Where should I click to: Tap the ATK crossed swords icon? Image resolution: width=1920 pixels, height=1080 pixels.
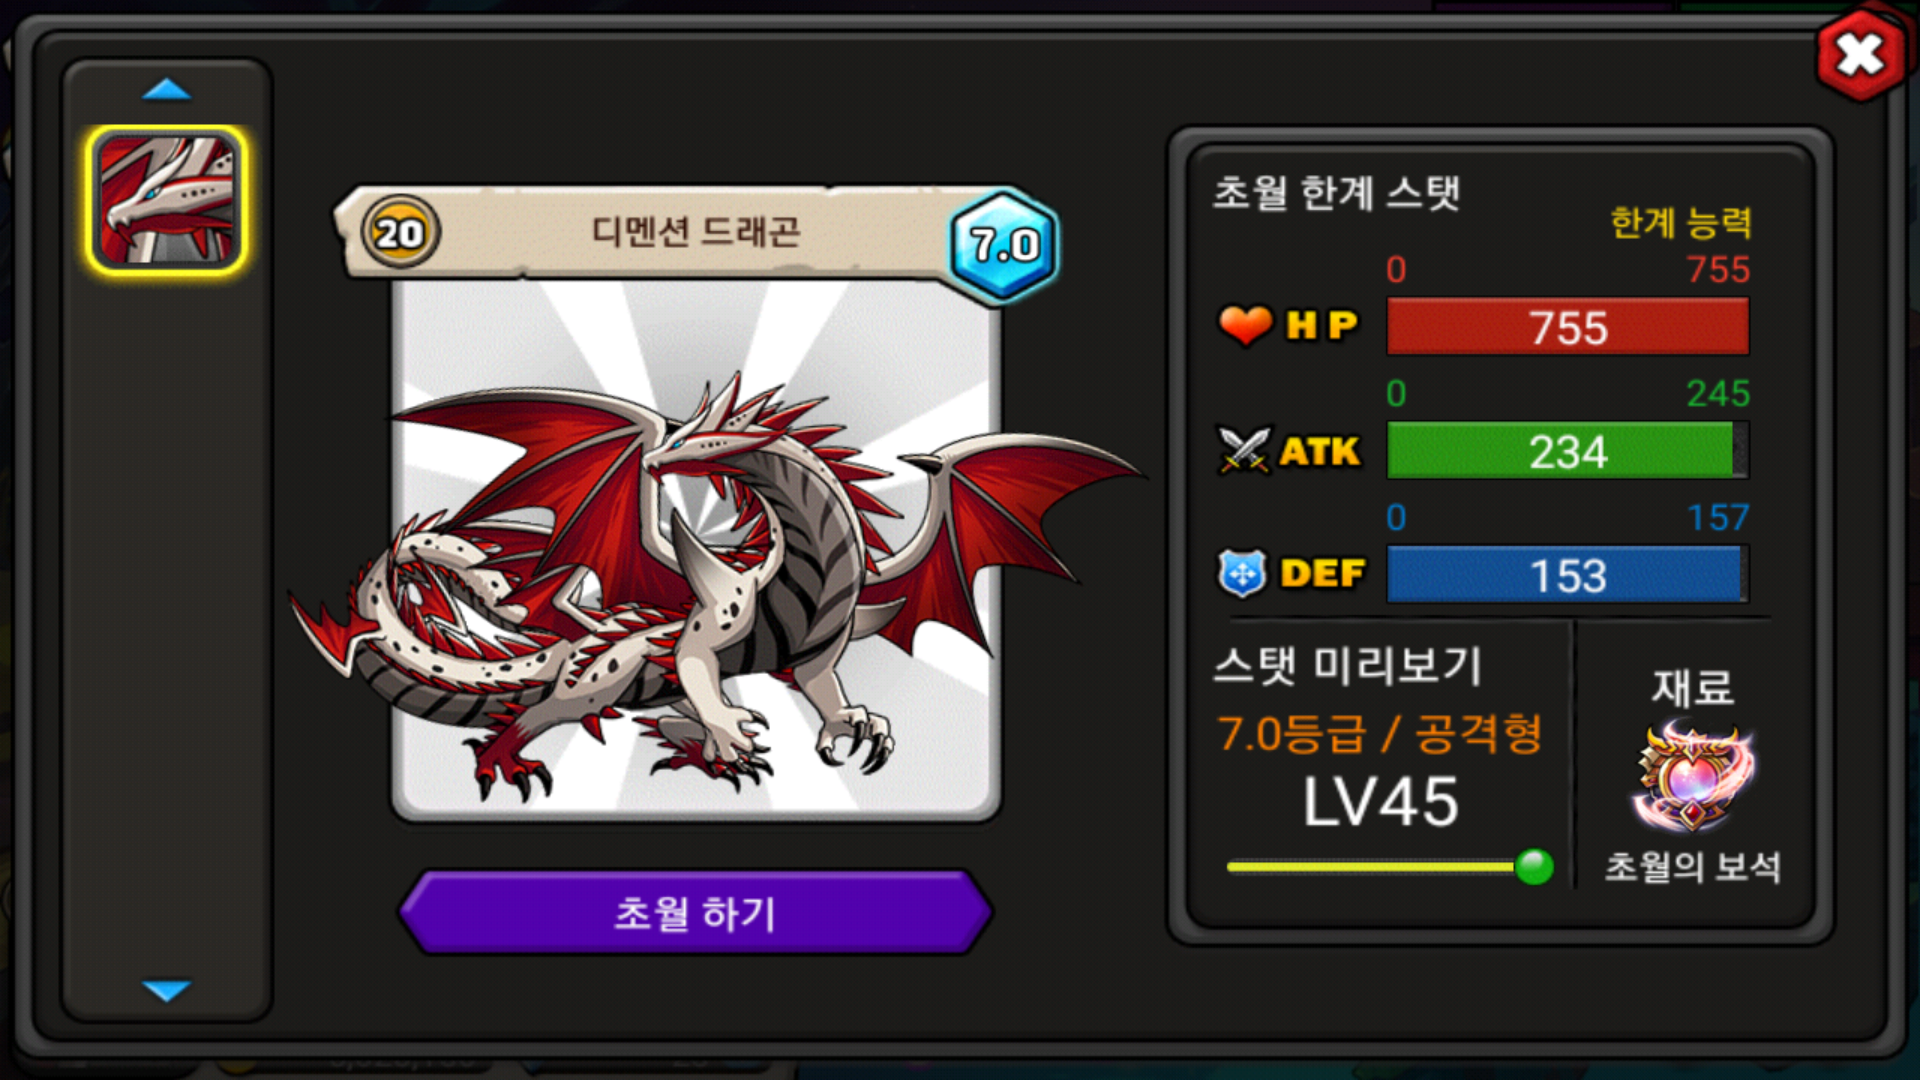tap(1244, 450)
